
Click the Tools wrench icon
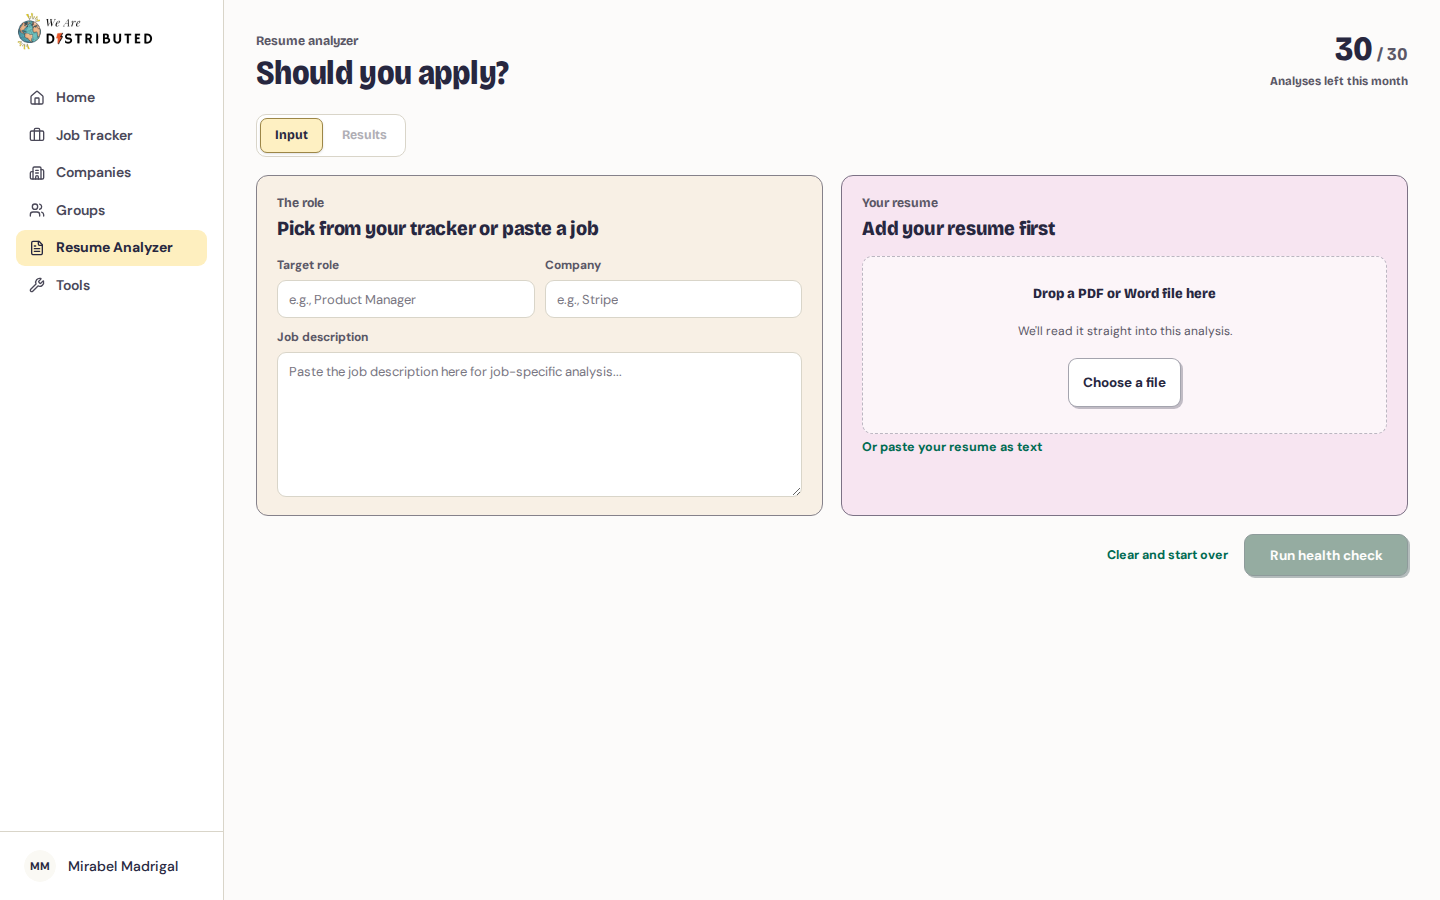click(x=37, y=285)
